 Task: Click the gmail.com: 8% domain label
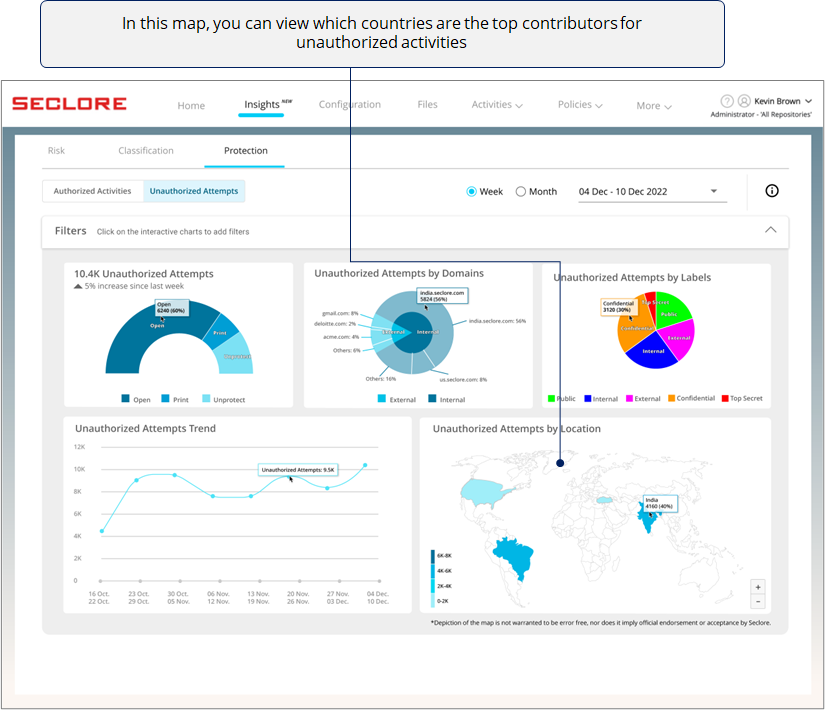tap(340, 314)
